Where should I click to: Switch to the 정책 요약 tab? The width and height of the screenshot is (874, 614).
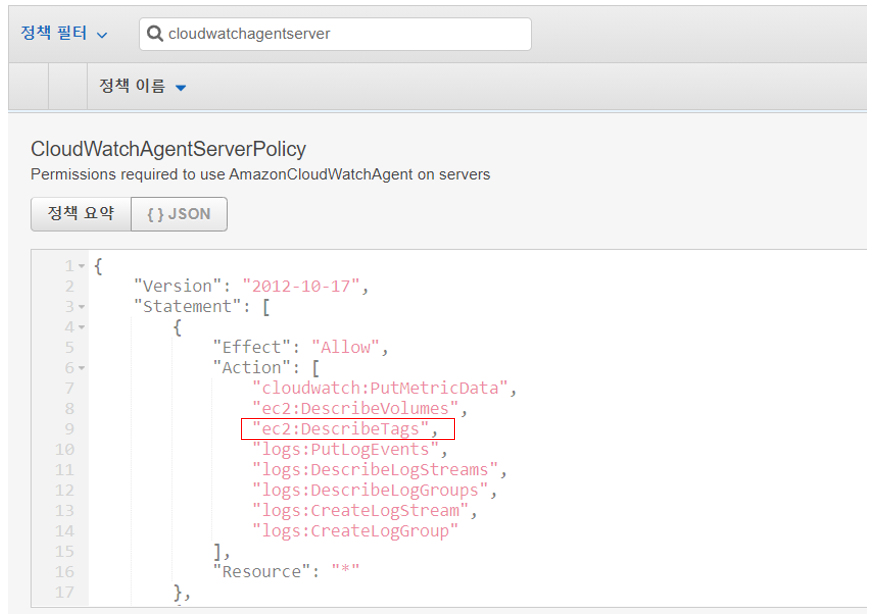(81, 213)
